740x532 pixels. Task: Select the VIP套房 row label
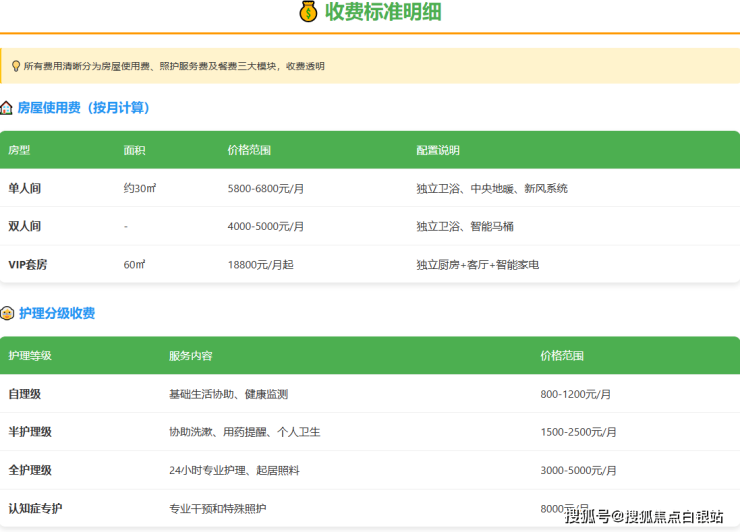(28, 265)
